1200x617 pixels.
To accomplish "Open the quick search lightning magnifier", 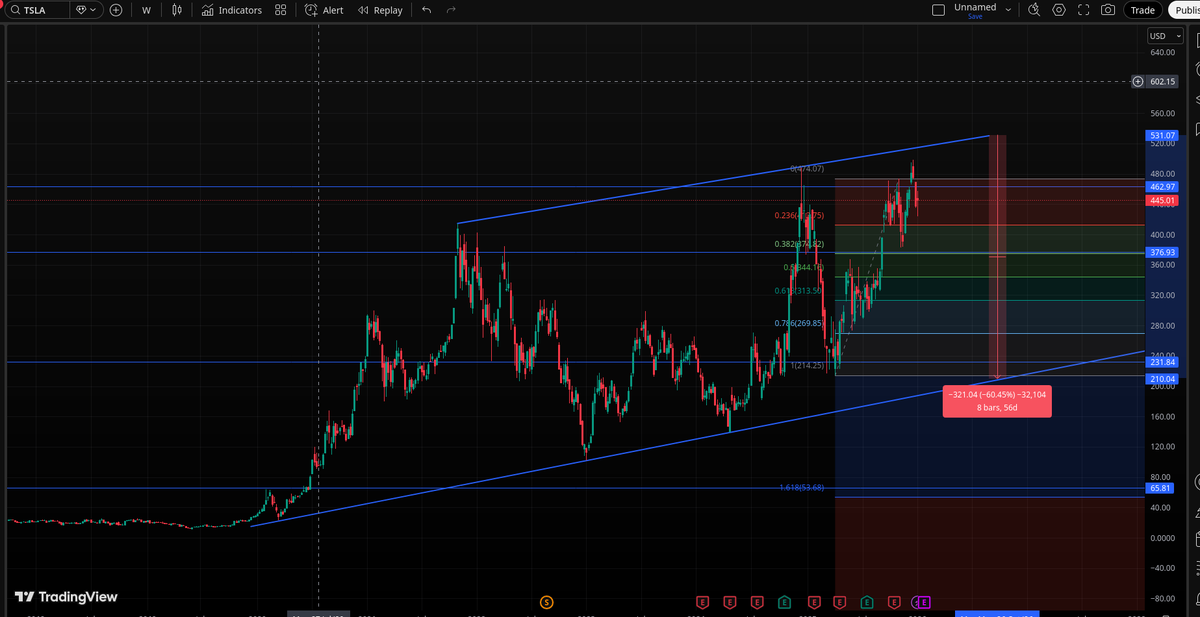I will tap(1034, 10).
